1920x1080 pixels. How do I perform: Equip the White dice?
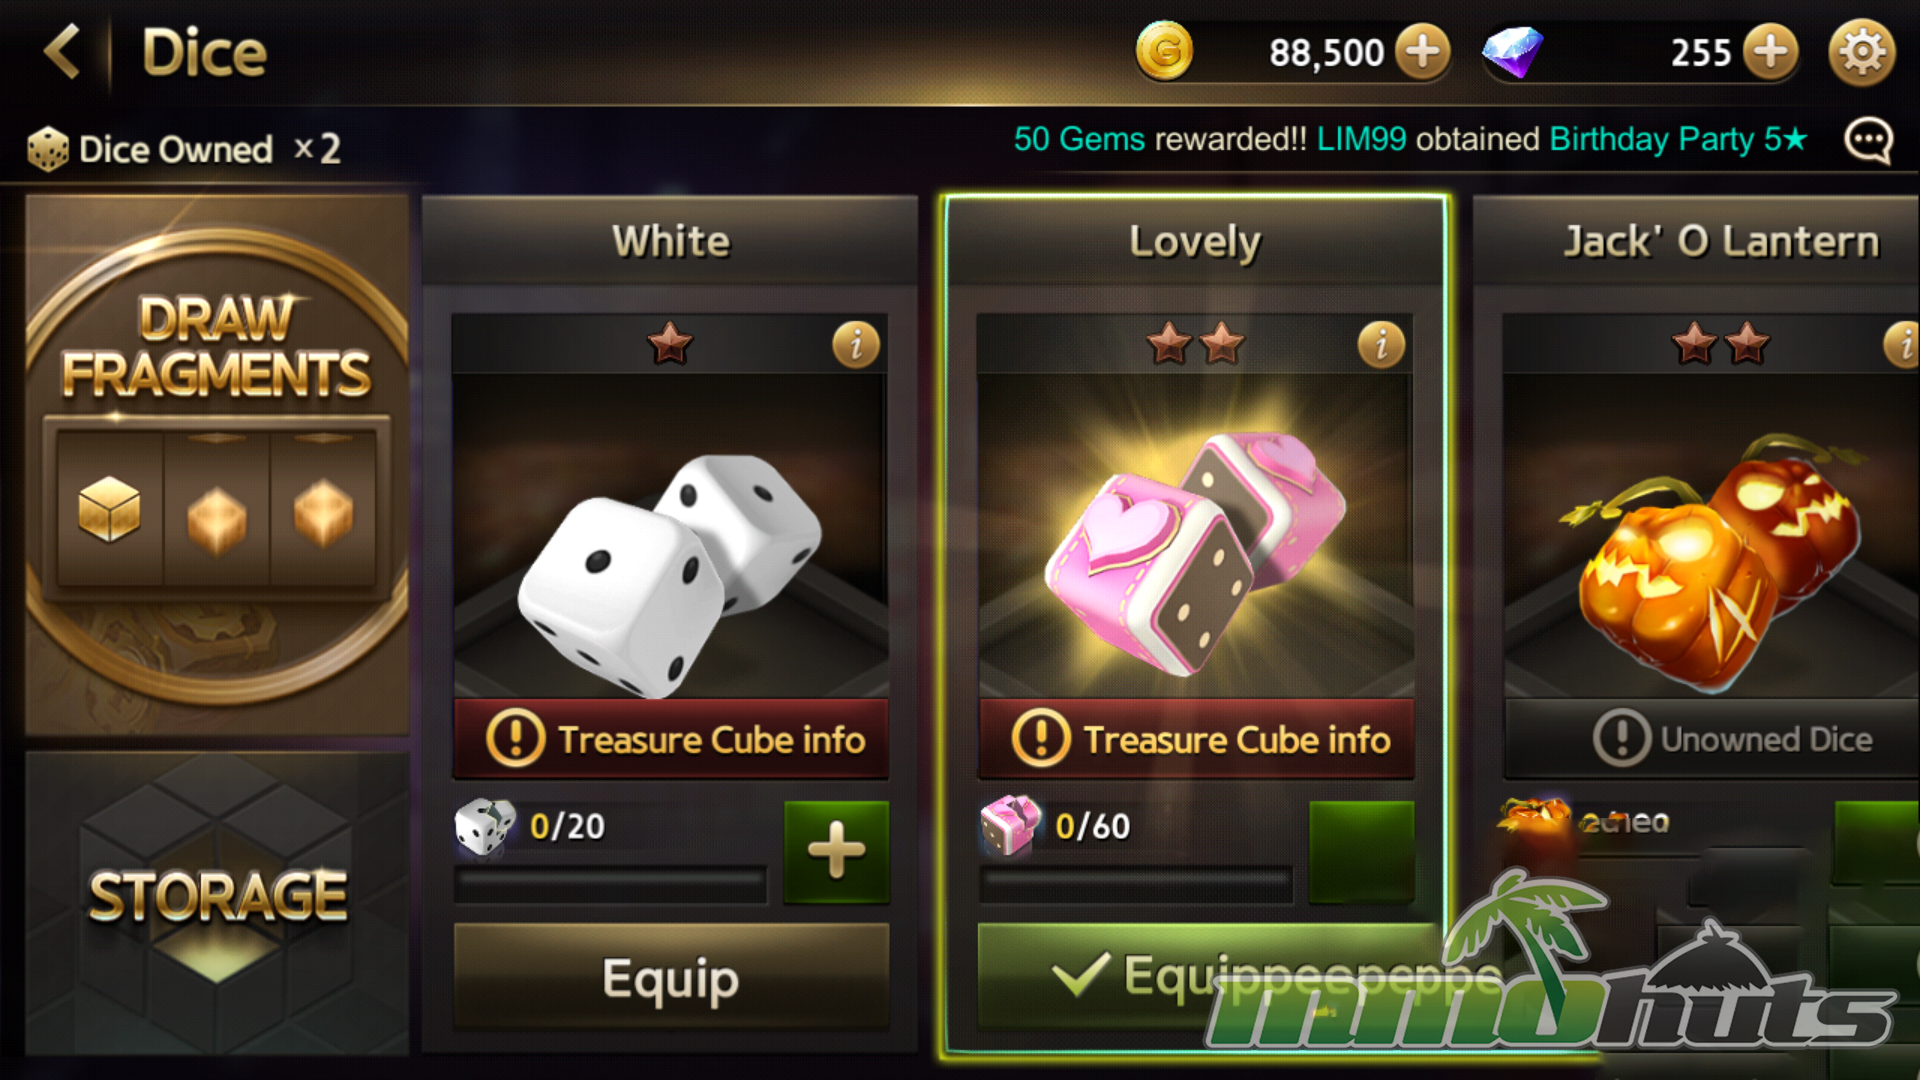coord(671,977)
